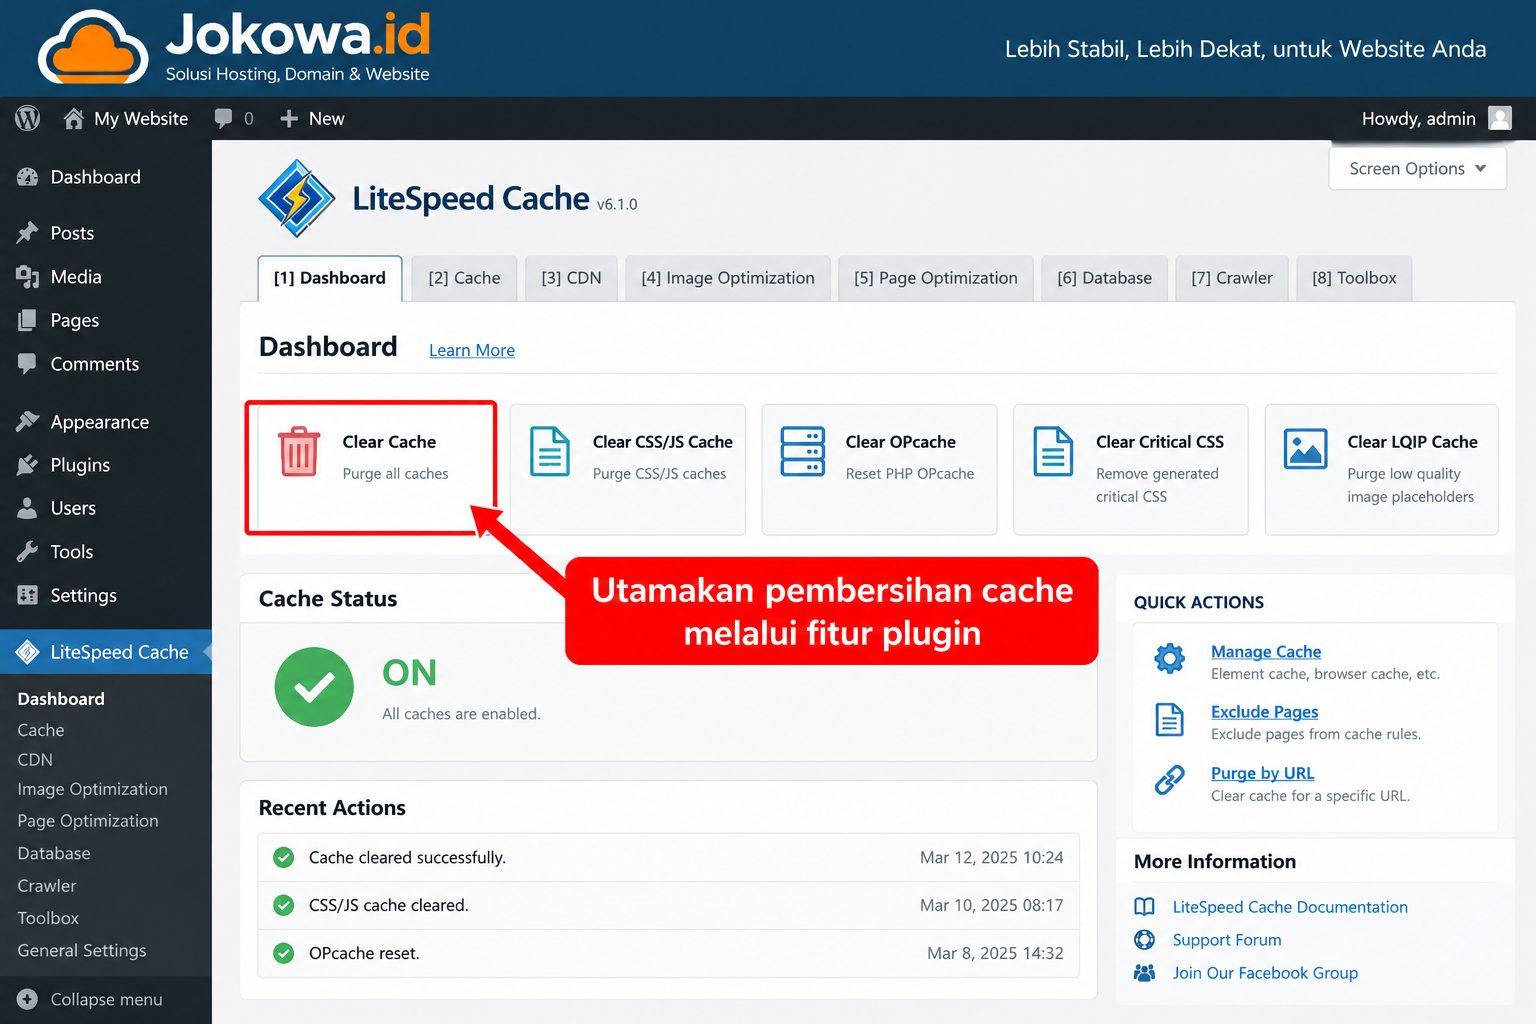Switch to the [8] Toolbox tab

tap(1354, 278)
